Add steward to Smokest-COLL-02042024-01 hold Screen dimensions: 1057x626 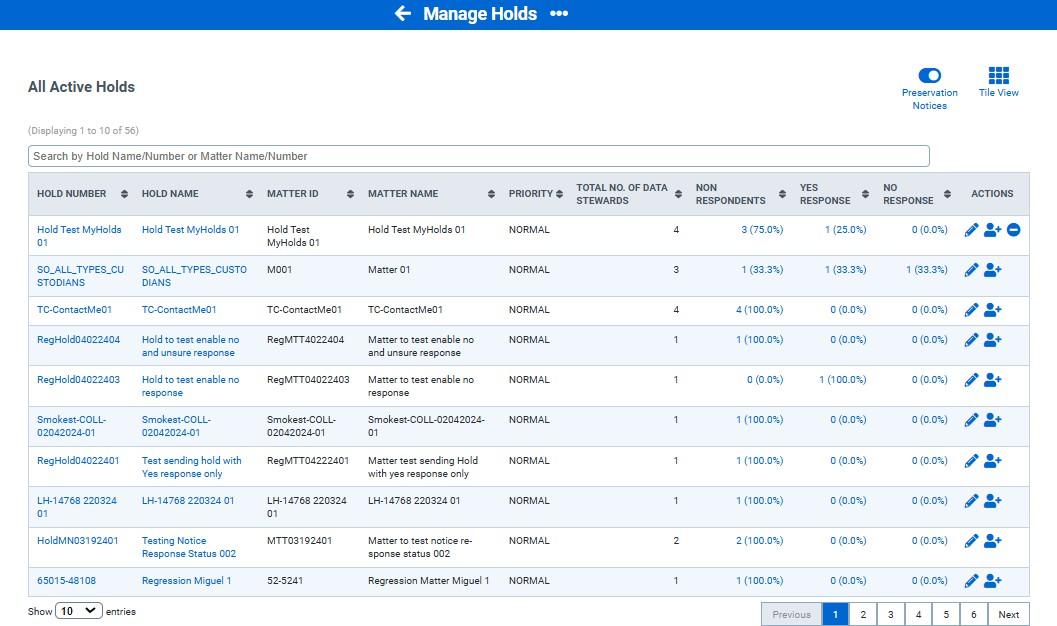click(x=992, y=420)
